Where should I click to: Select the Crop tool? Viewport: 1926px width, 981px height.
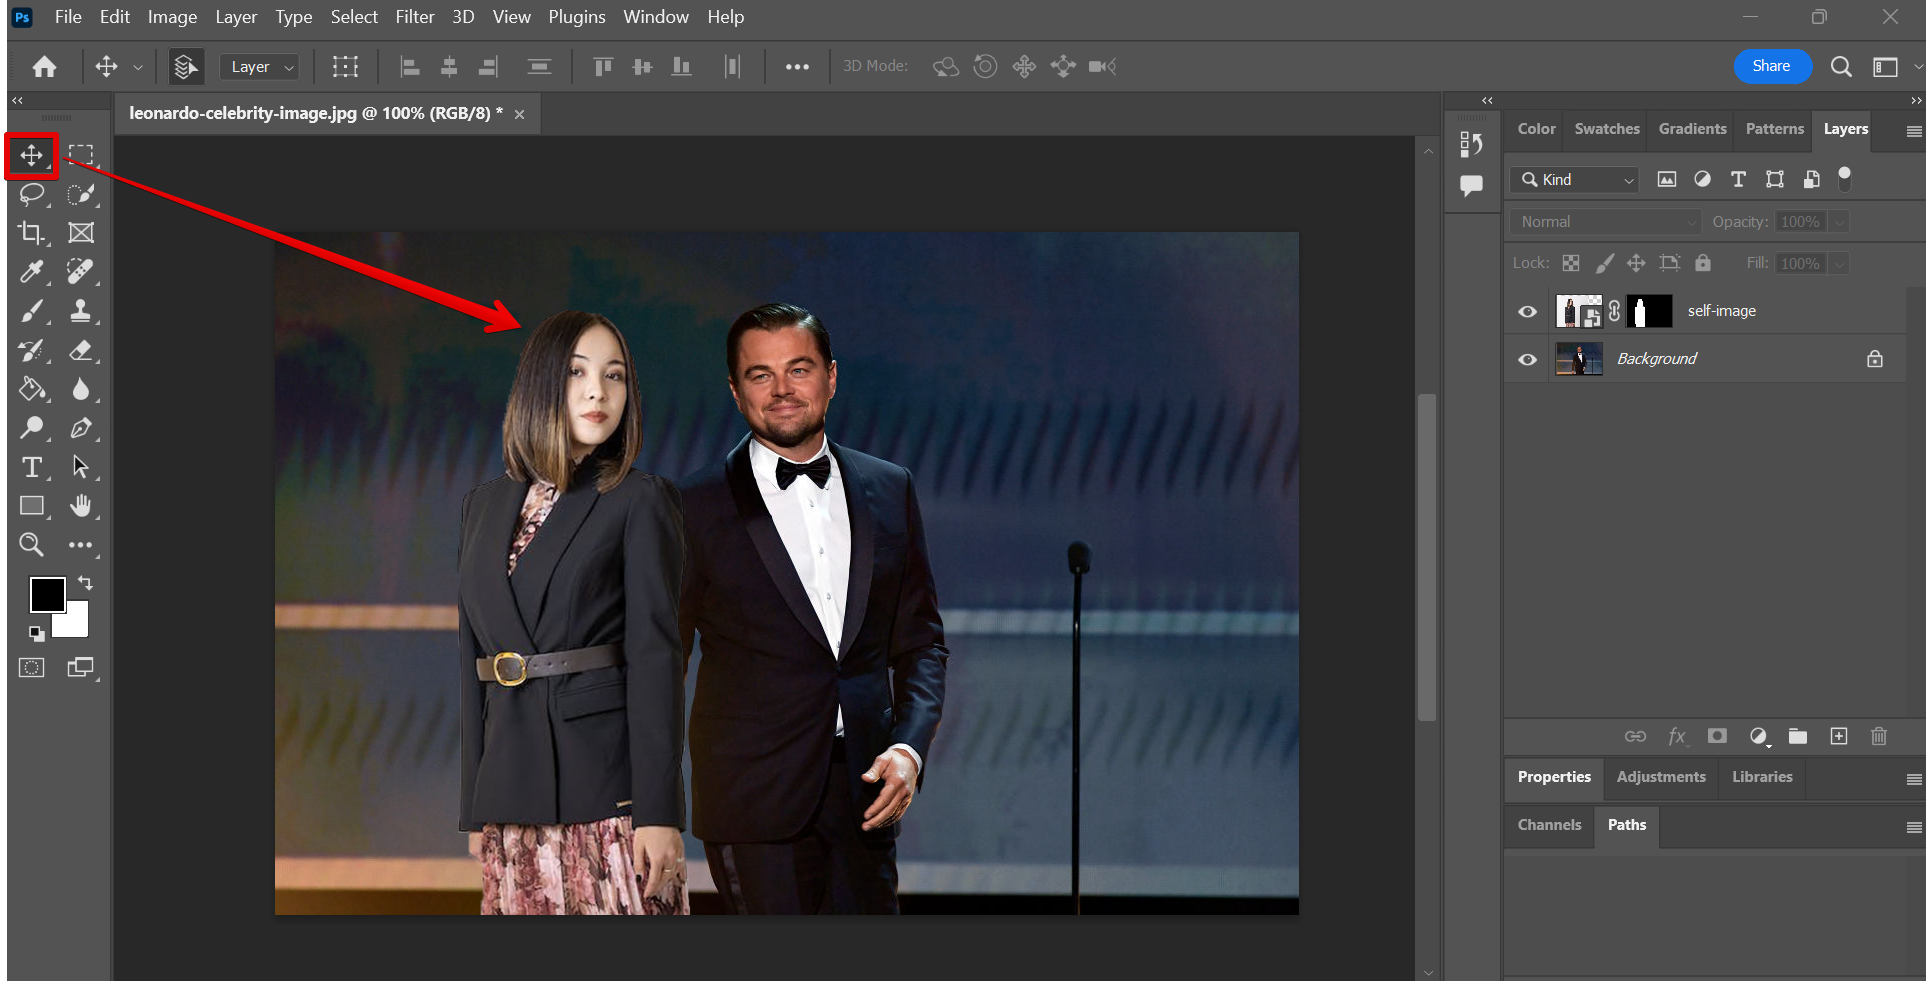pos(31,233)
